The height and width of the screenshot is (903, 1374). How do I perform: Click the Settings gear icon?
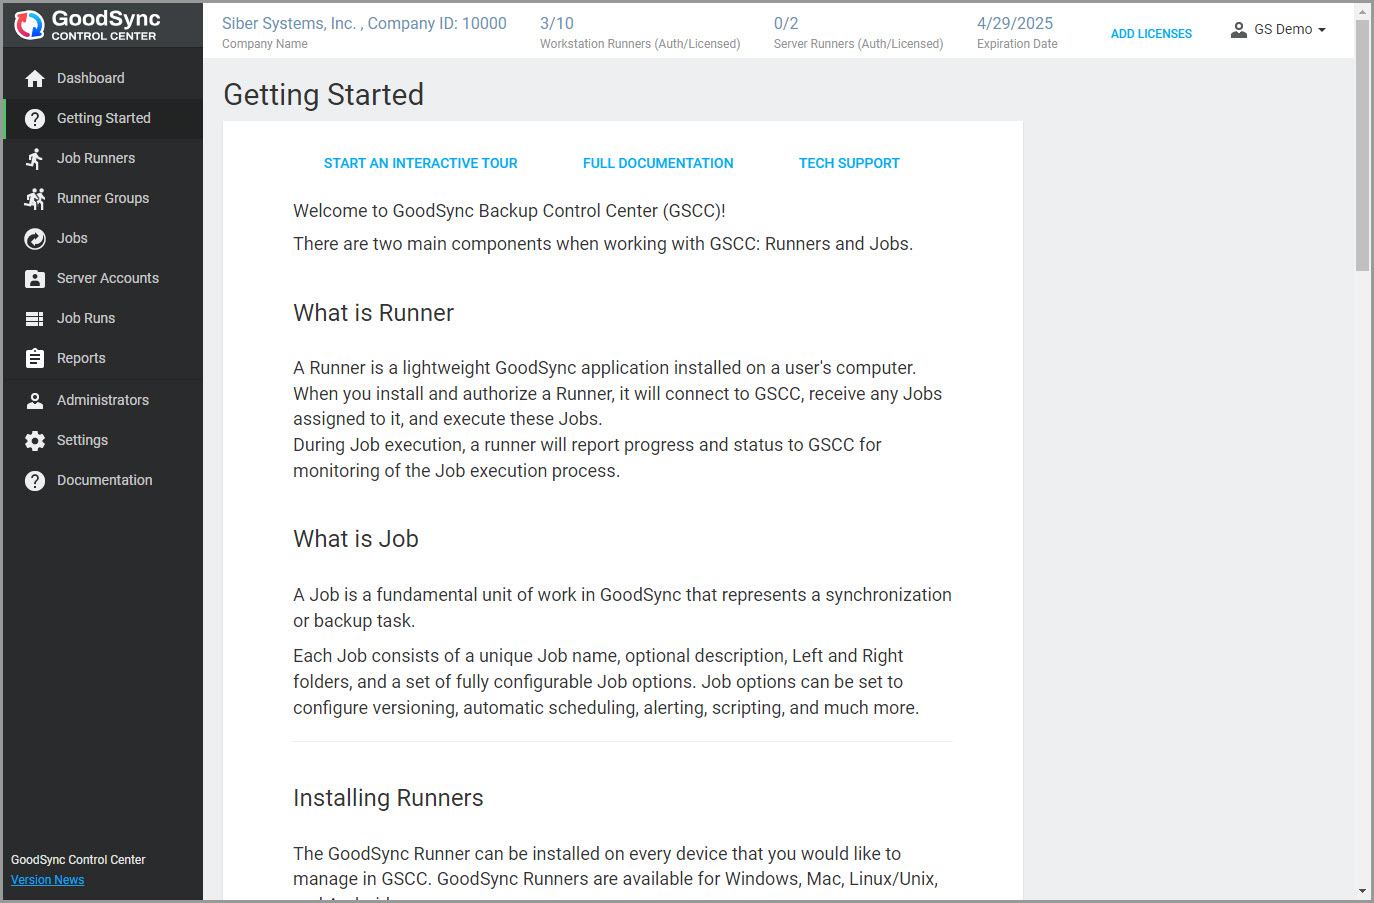click(35, 441)
